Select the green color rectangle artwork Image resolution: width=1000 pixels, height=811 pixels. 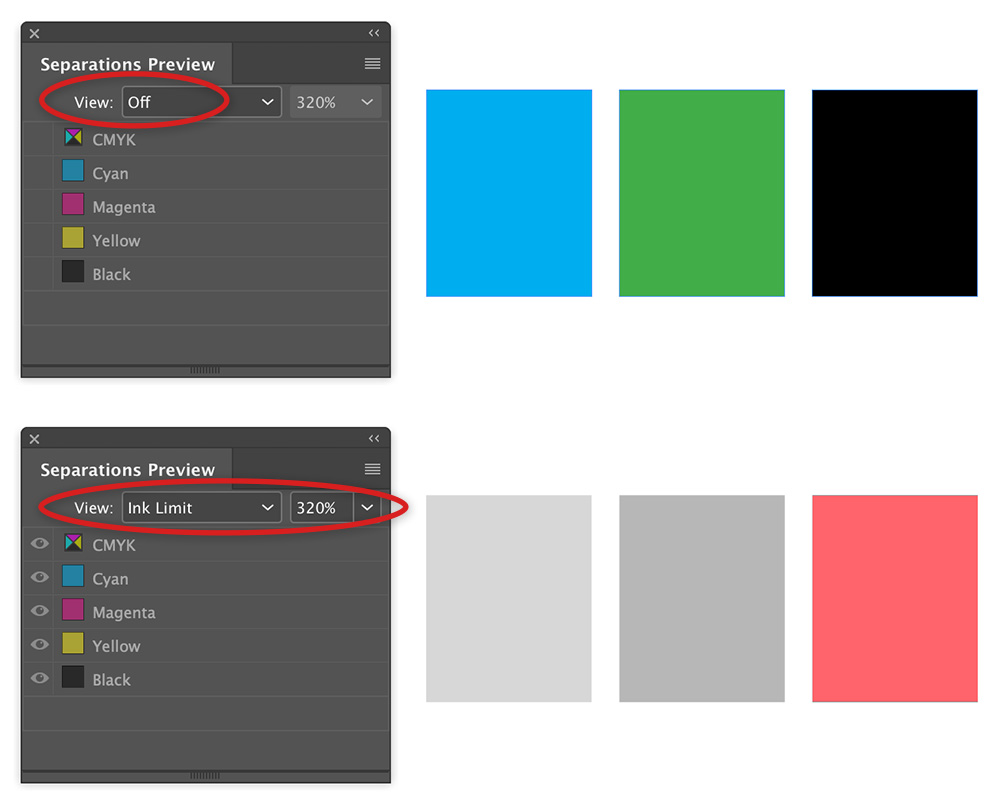701,192
